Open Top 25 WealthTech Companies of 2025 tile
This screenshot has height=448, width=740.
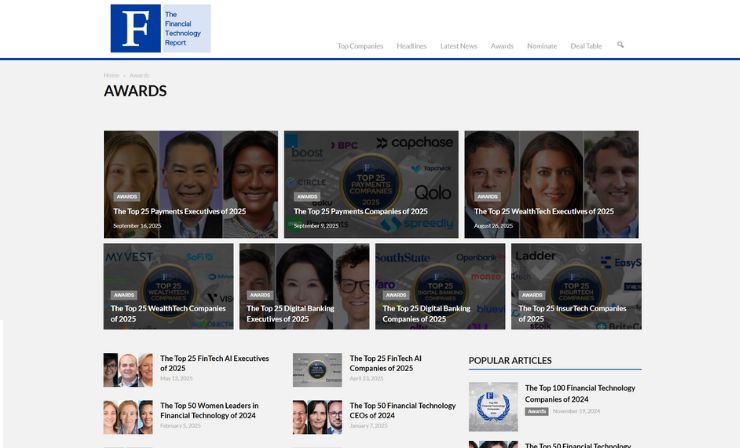point(168,313)
